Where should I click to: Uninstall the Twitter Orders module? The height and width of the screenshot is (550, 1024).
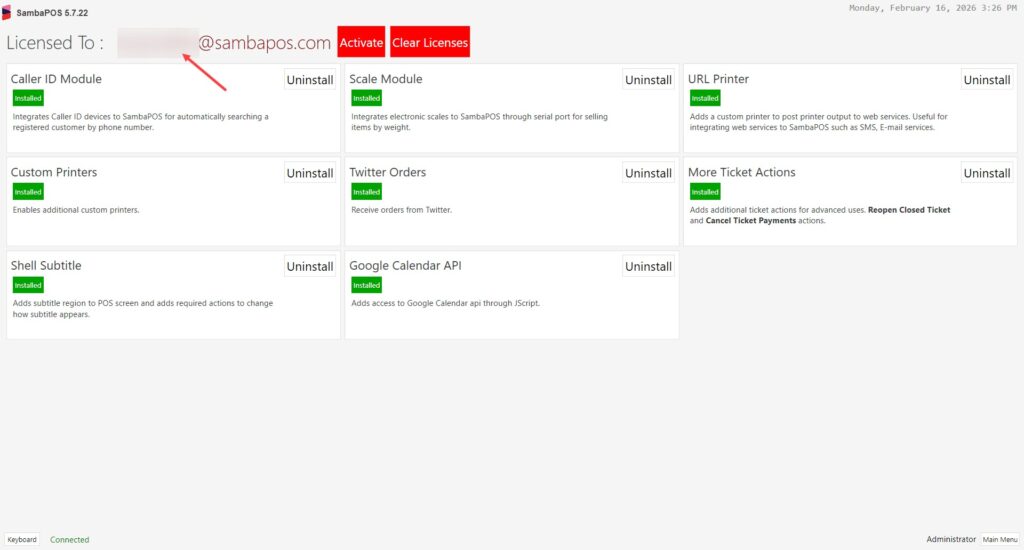click(x=648, y=173)
